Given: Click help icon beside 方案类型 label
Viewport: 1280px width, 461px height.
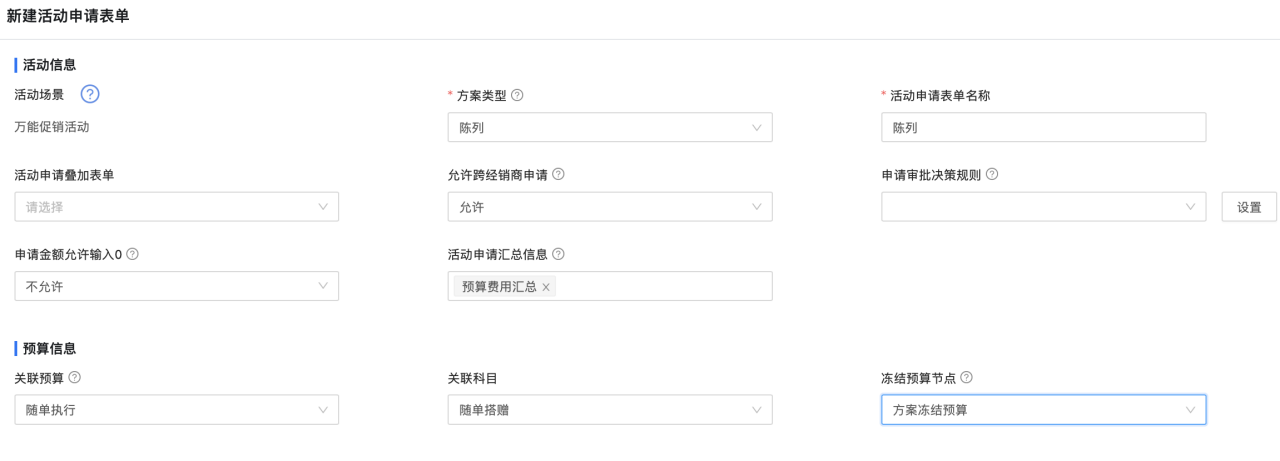Looking at the screenshot, I should click(517, 95).
